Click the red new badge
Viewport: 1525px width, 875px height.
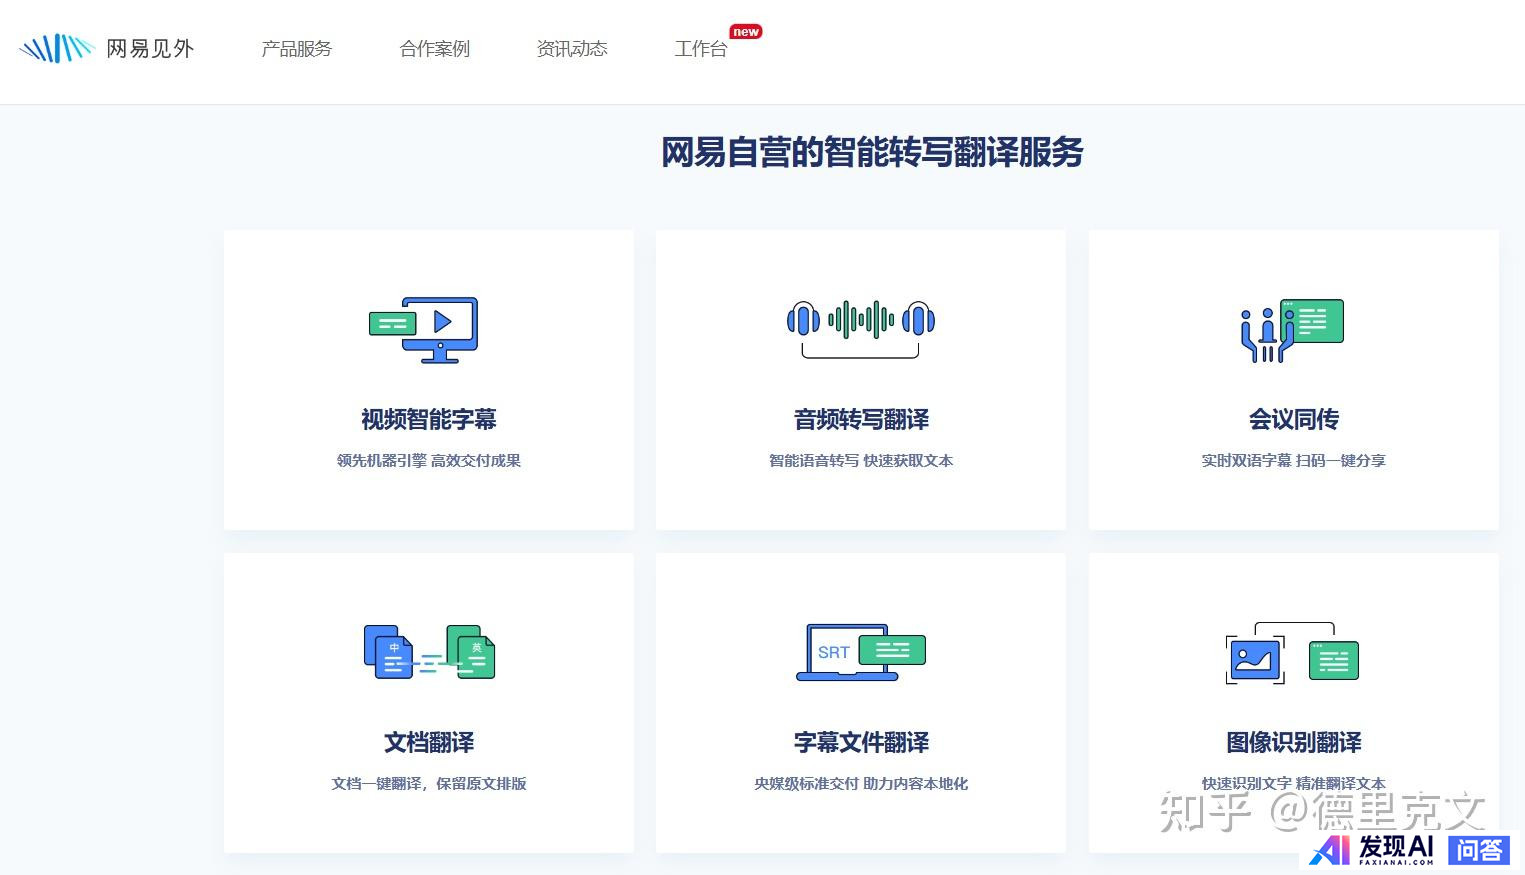(x=746, y=32)
